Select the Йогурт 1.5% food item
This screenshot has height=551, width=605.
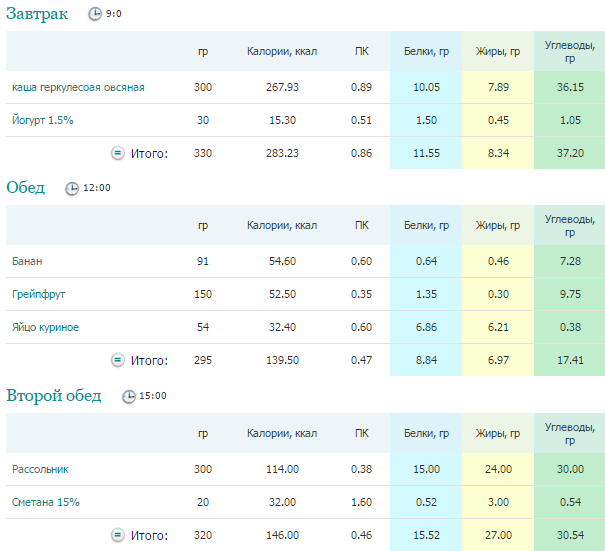(x=42, y=120)
